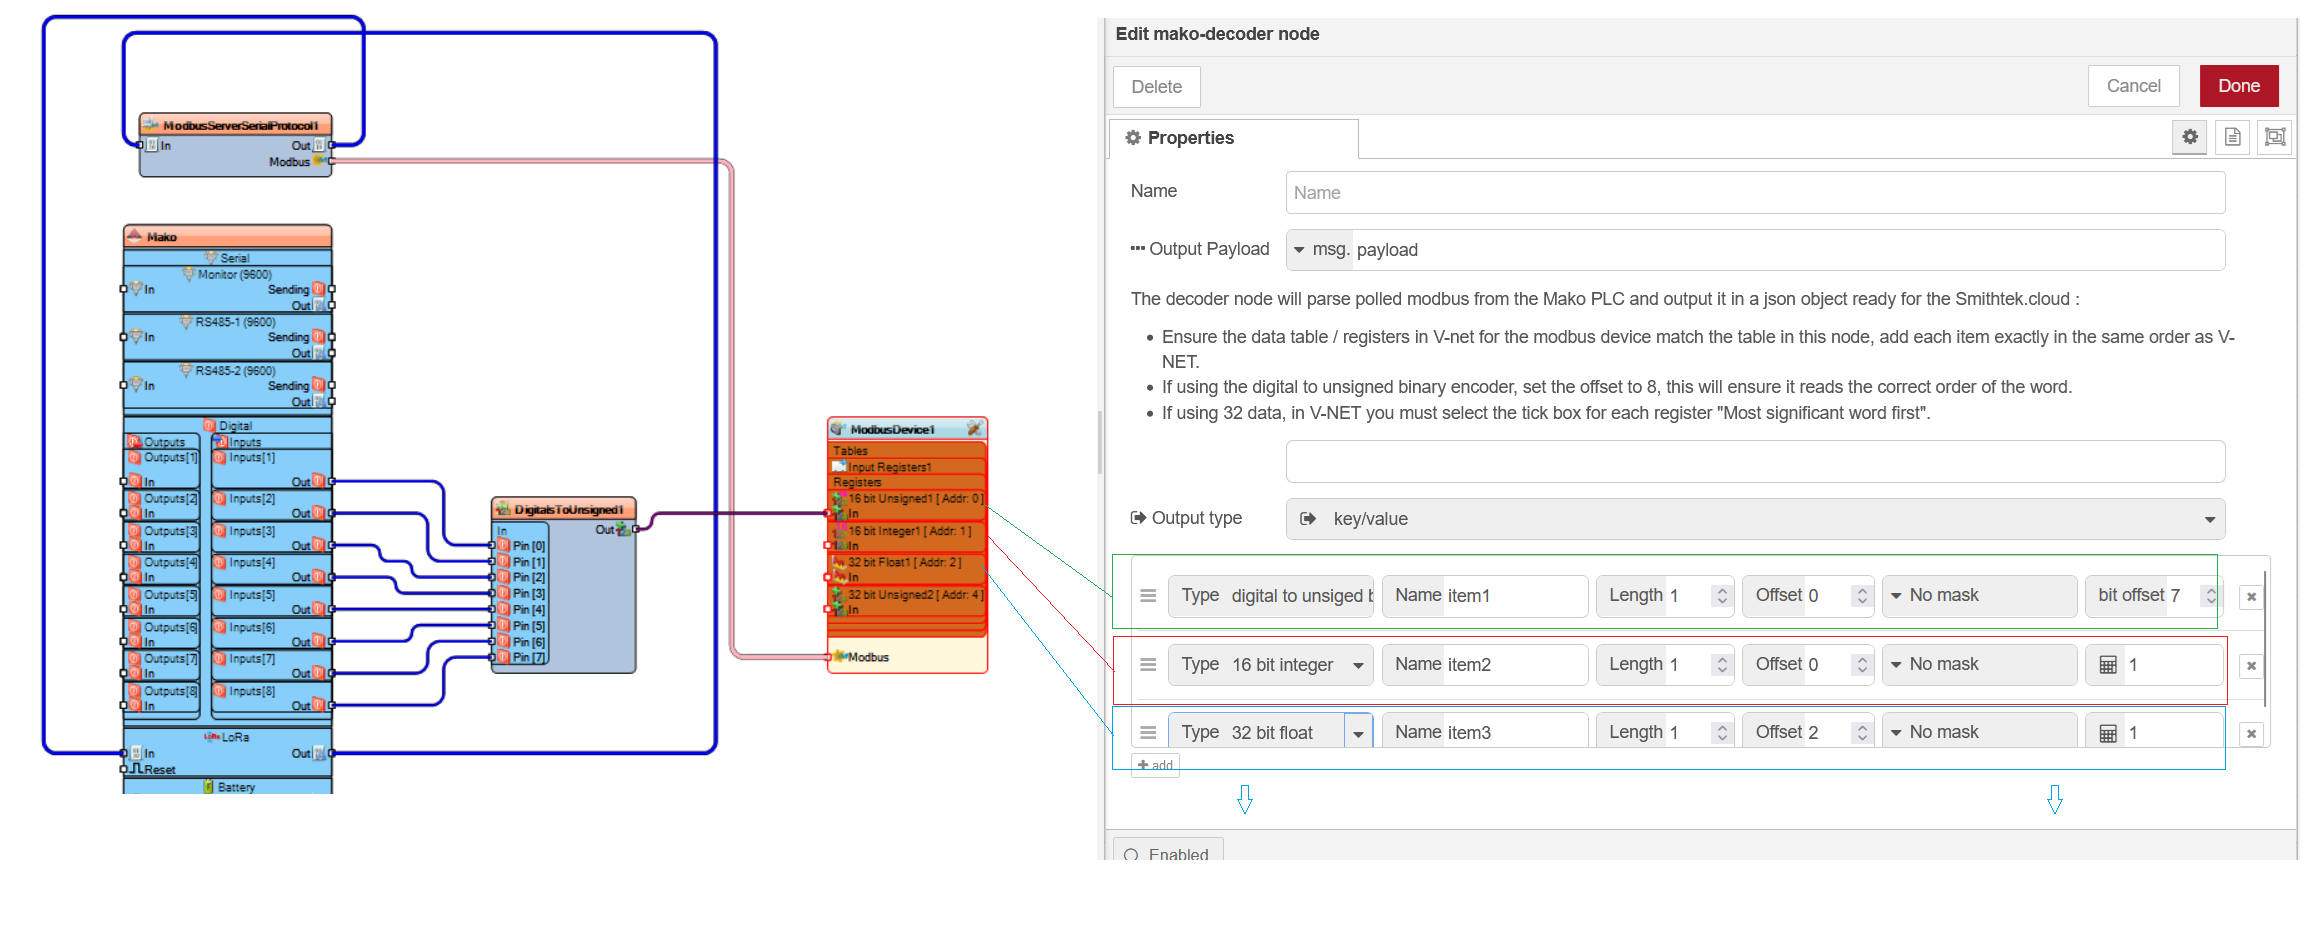Adjust the Offset stepper in item3 row
Image resolution: width=2315 pixels, height=941 pixels.
pyautogui.click(x=1862, y=733)
